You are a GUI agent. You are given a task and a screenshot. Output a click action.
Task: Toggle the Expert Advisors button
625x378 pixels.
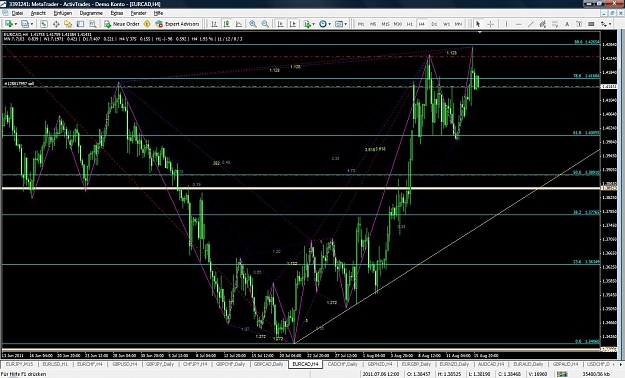177,24
